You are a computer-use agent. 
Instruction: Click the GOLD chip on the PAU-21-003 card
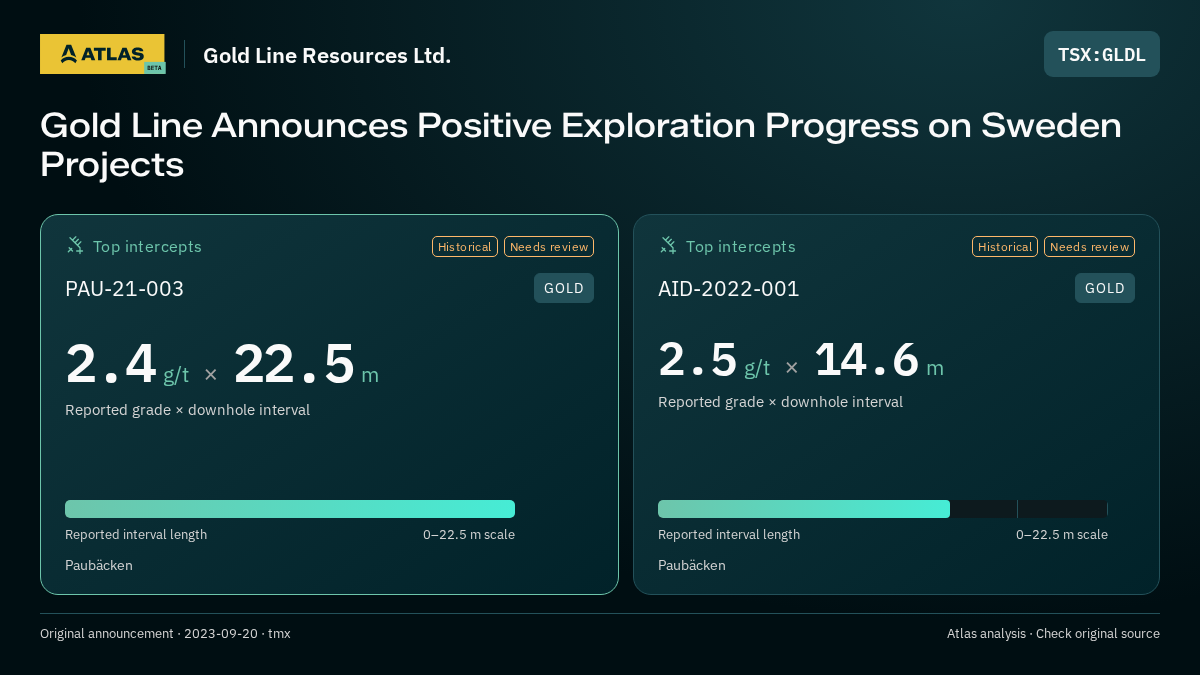564,288
